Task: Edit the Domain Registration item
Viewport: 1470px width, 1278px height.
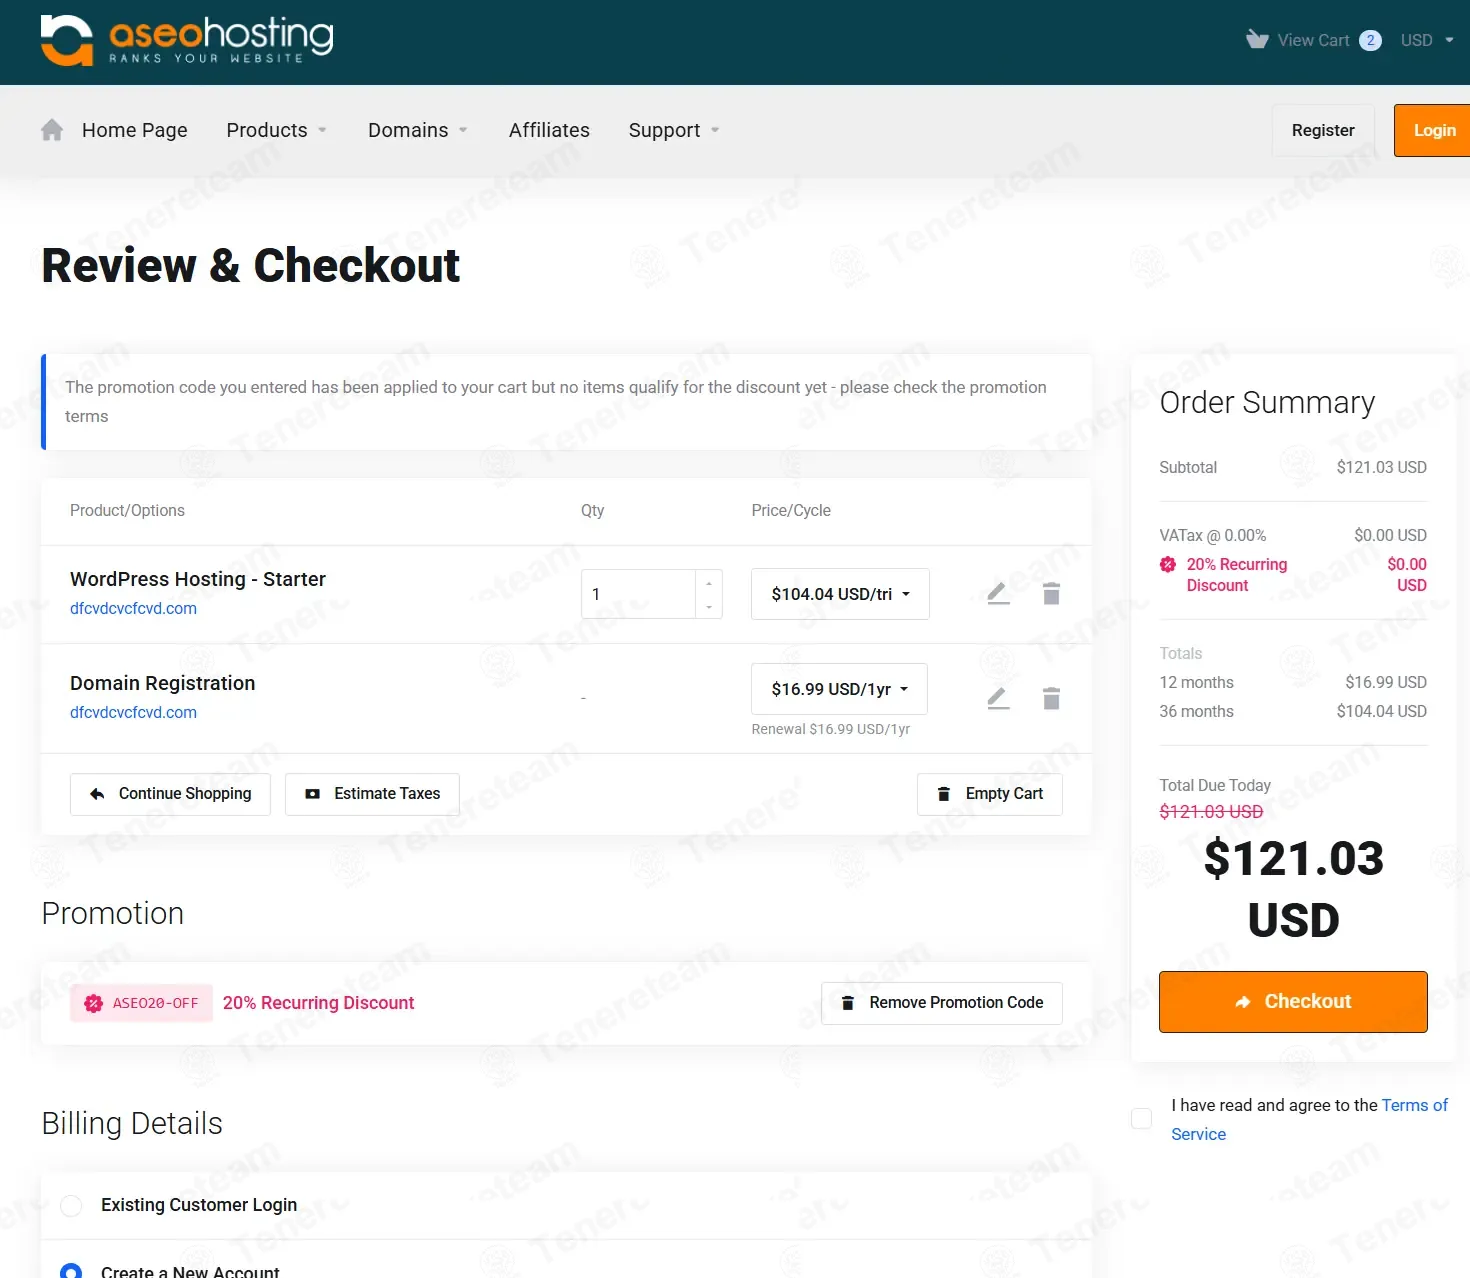Action: tap(998, 698)
